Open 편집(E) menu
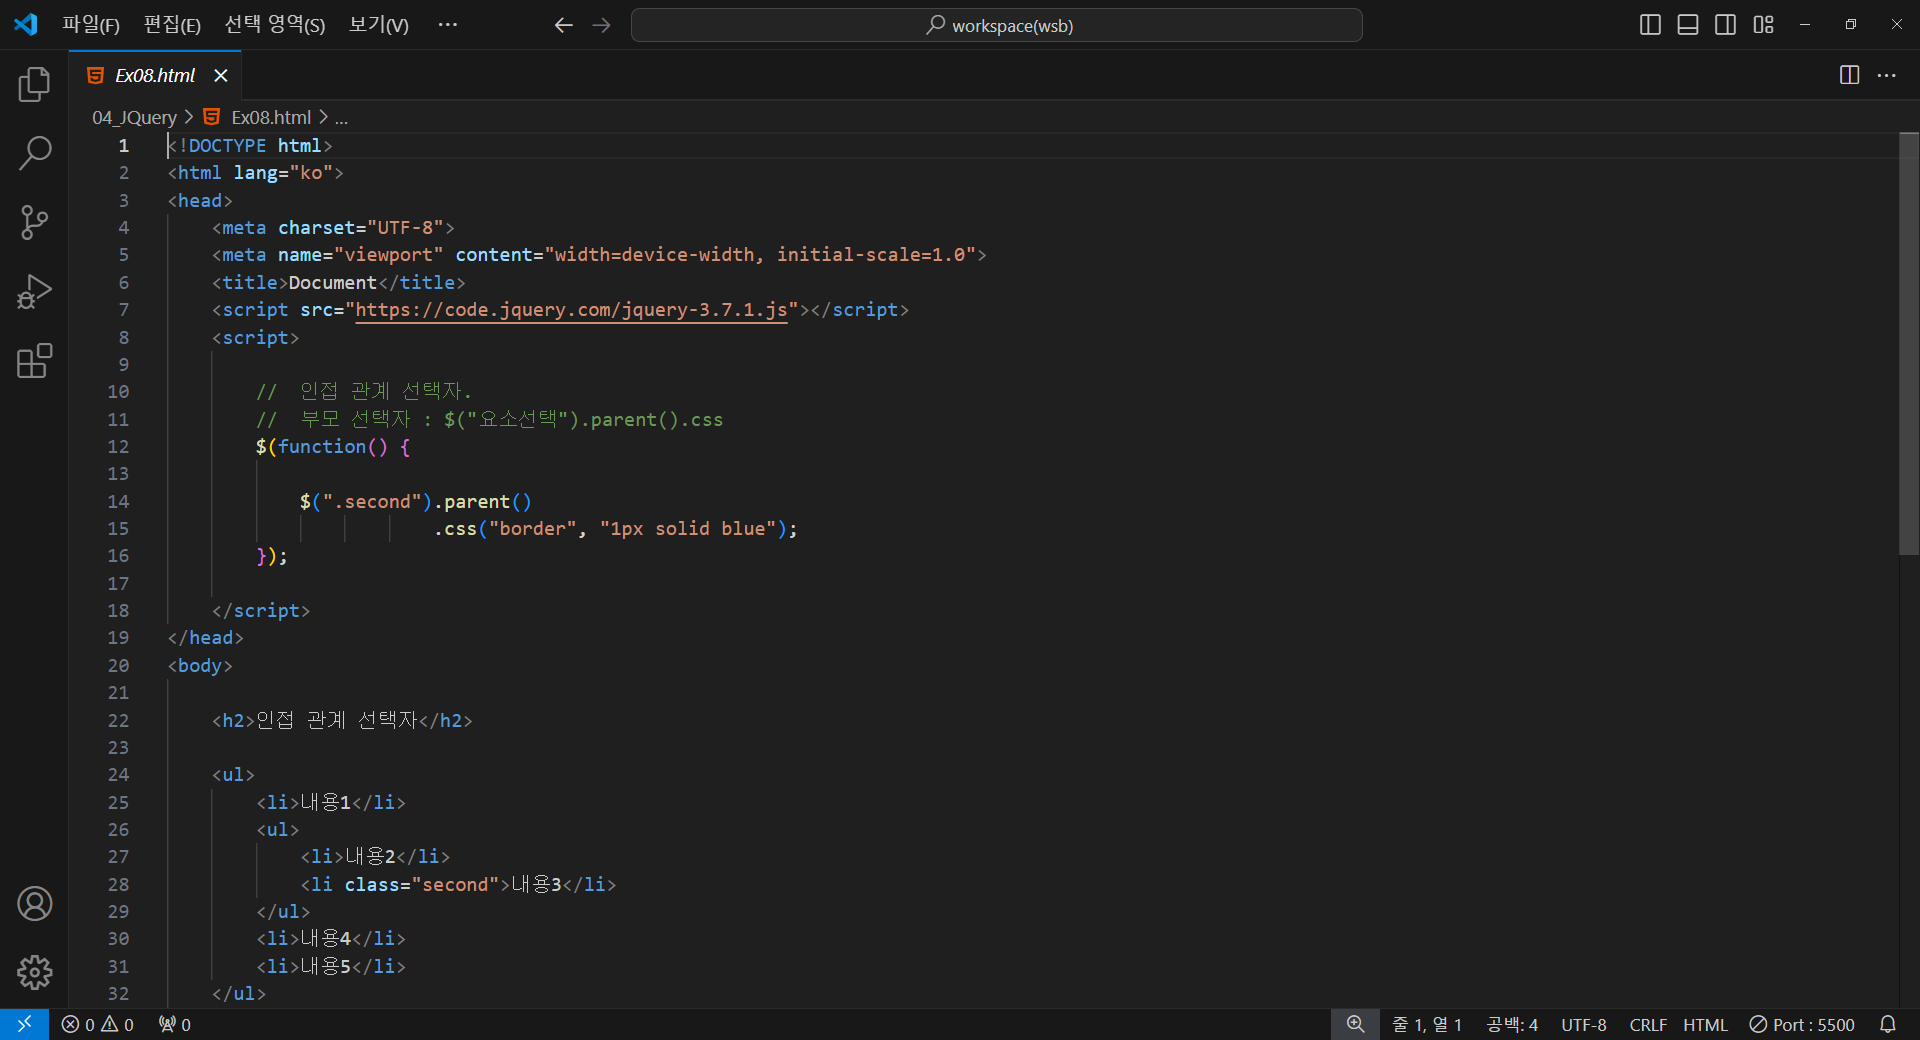The height and width of the screenshot is (1040, 1920). (x=172, y=25)
